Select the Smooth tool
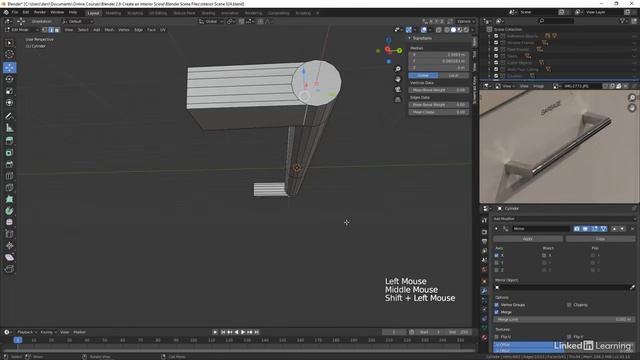640x360 pixels. pos(9,222)
